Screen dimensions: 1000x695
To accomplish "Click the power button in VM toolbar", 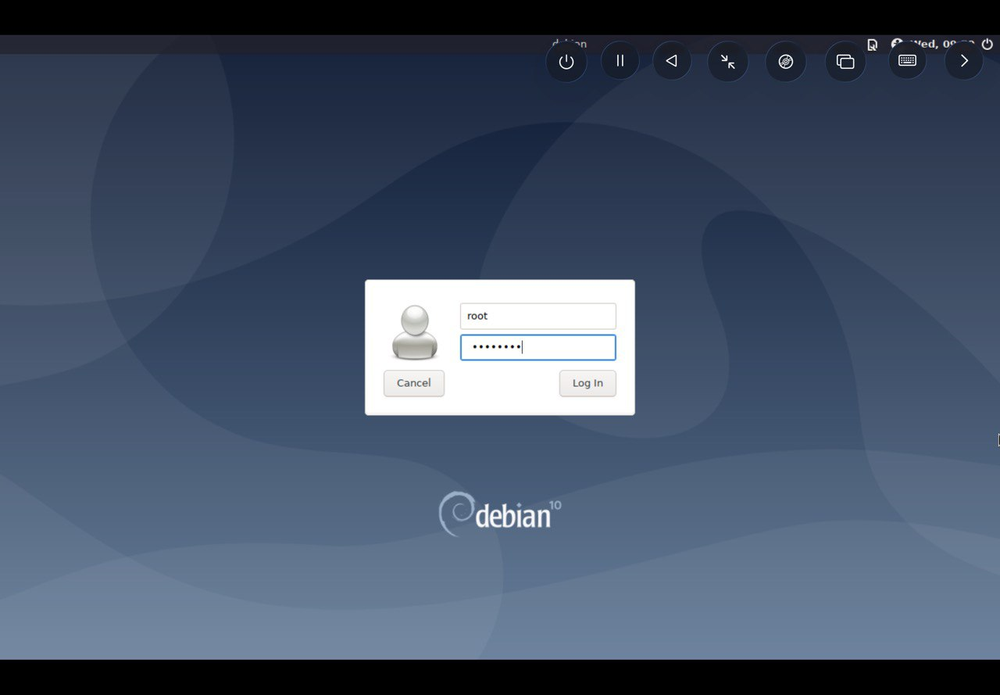I will 566,62.
